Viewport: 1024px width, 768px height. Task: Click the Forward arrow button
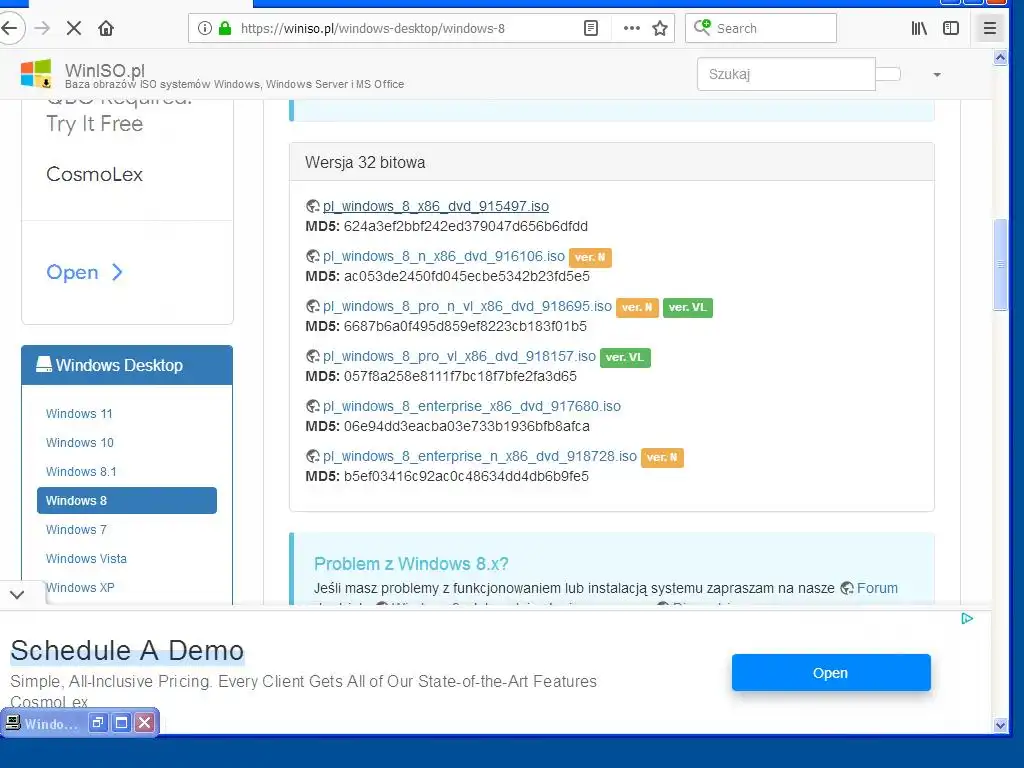(42, 28)
